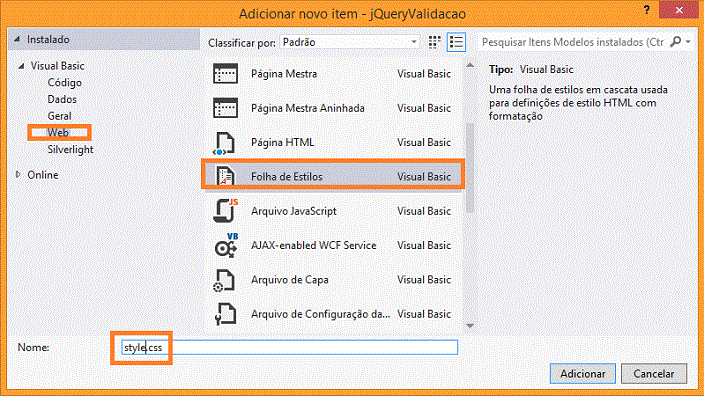
Task: Select Folha de Estilos item name
Action: coord(286,176)
